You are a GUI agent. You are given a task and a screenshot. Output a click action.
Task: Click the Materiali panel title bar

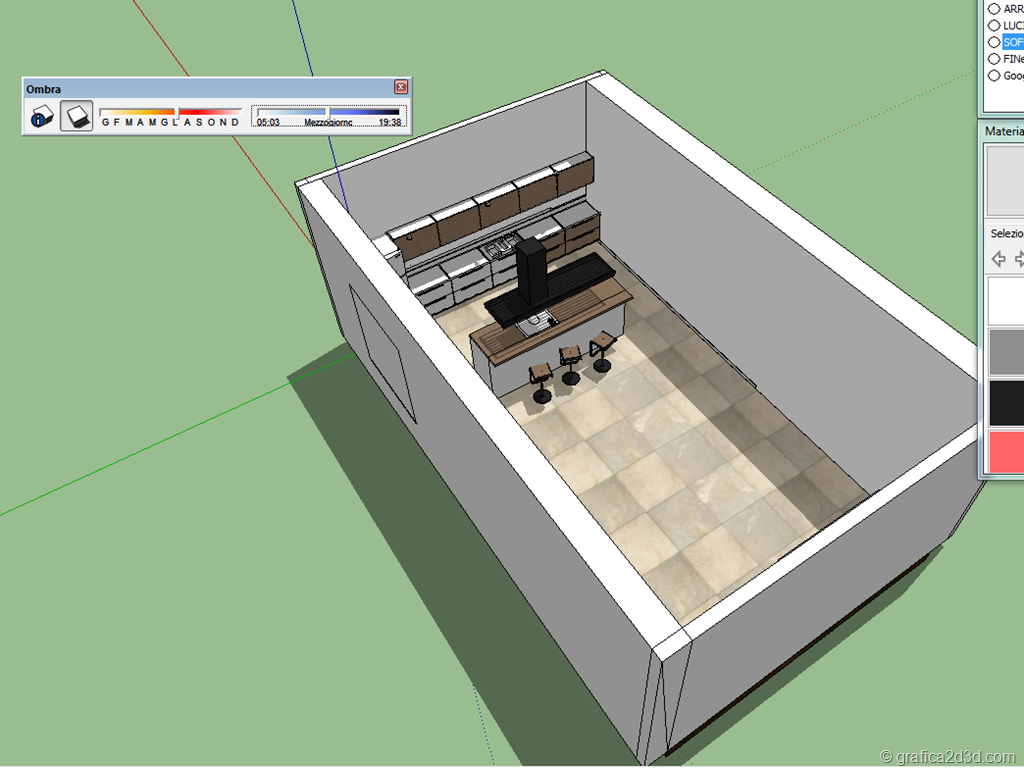1003,131
